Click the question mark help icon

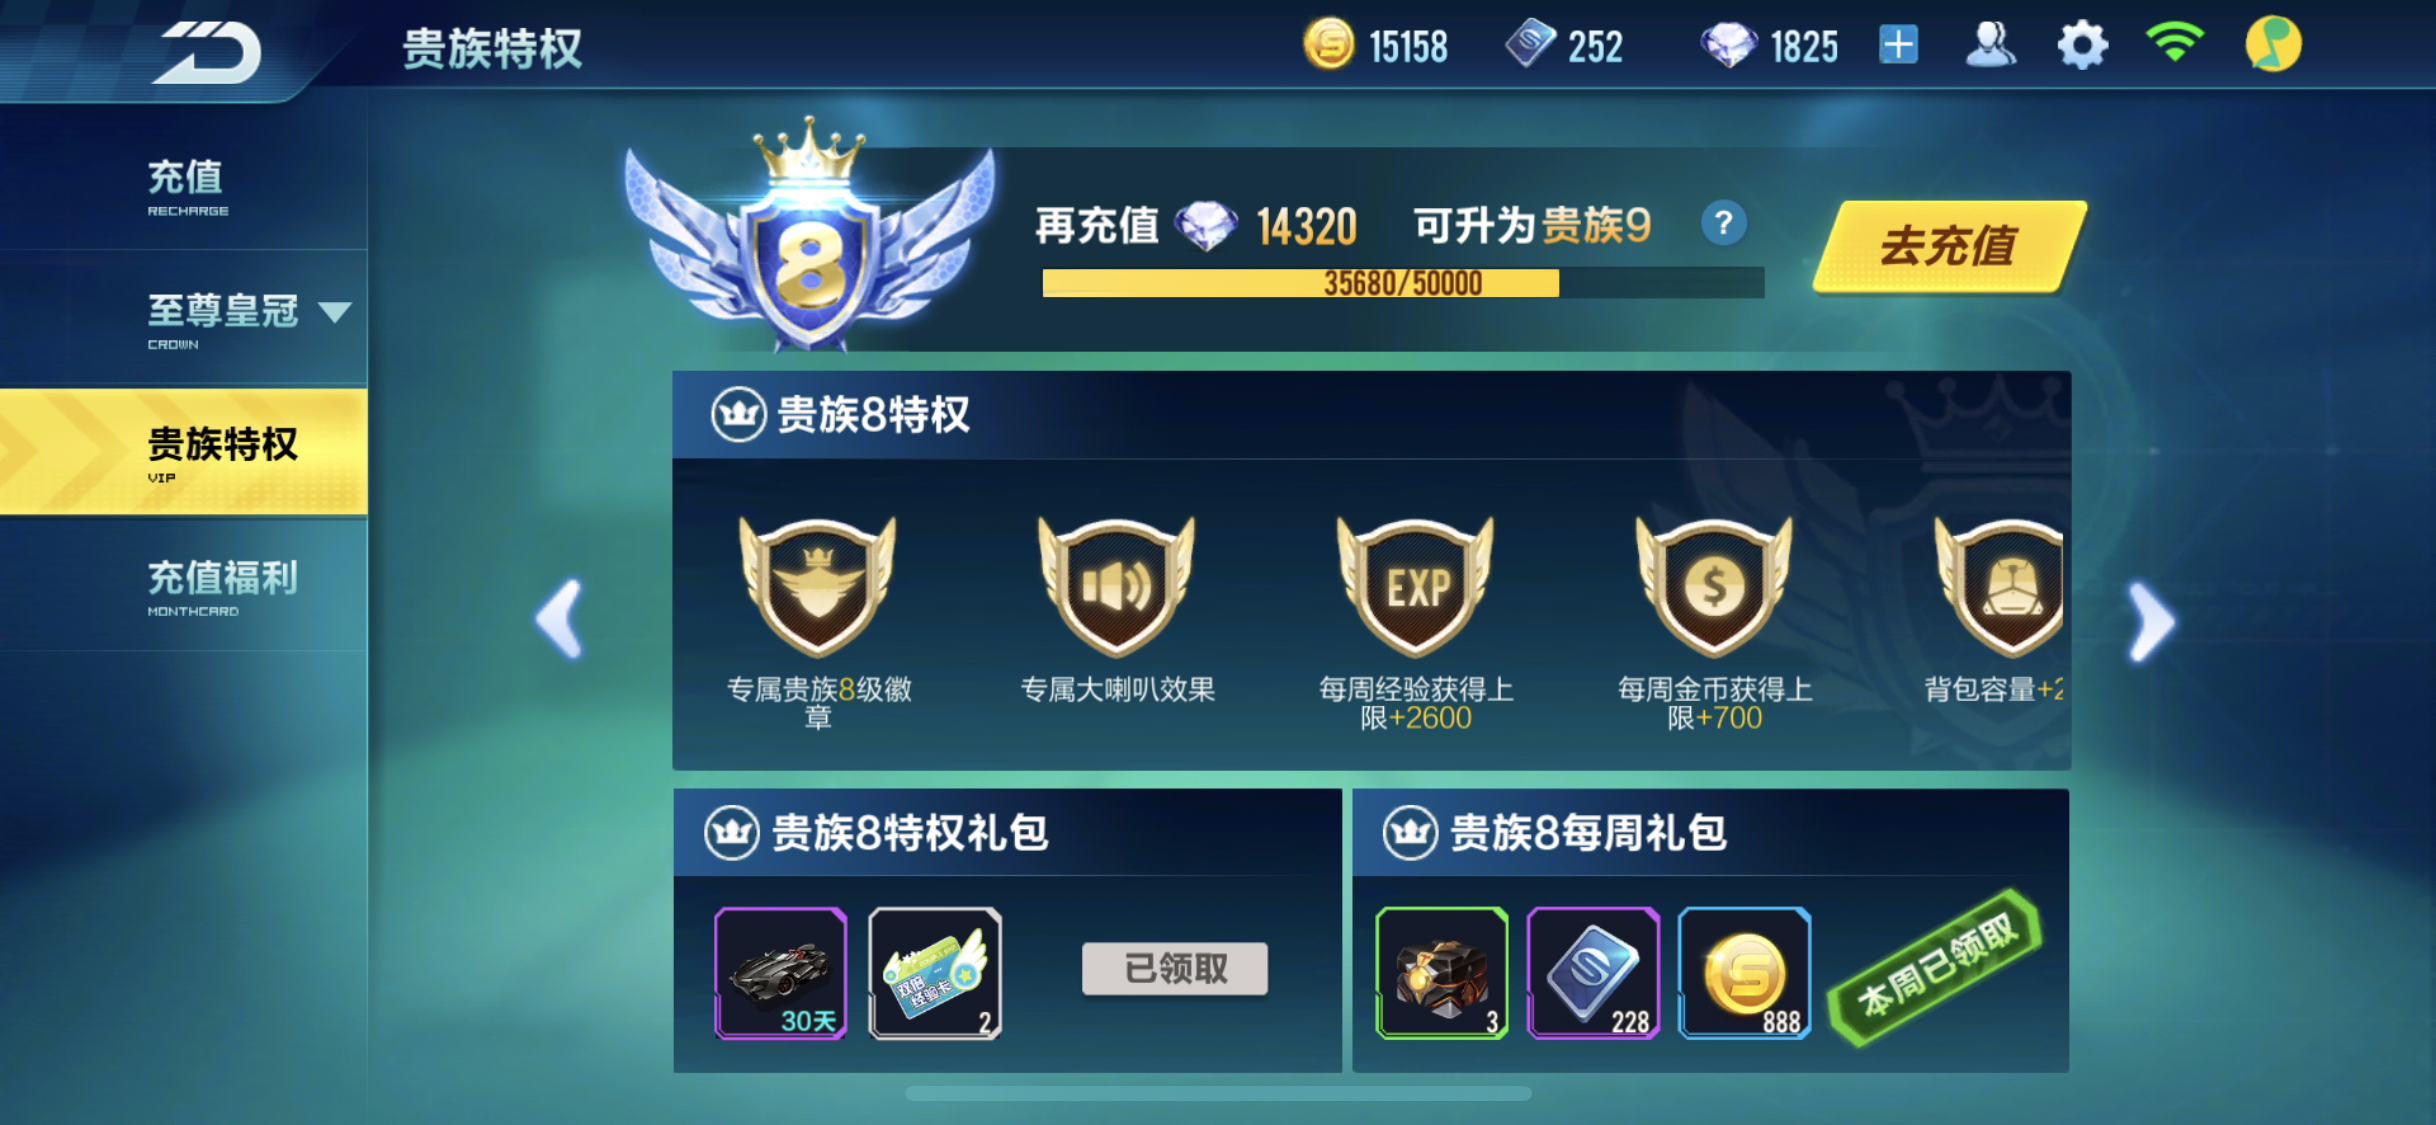point(1723,224)
